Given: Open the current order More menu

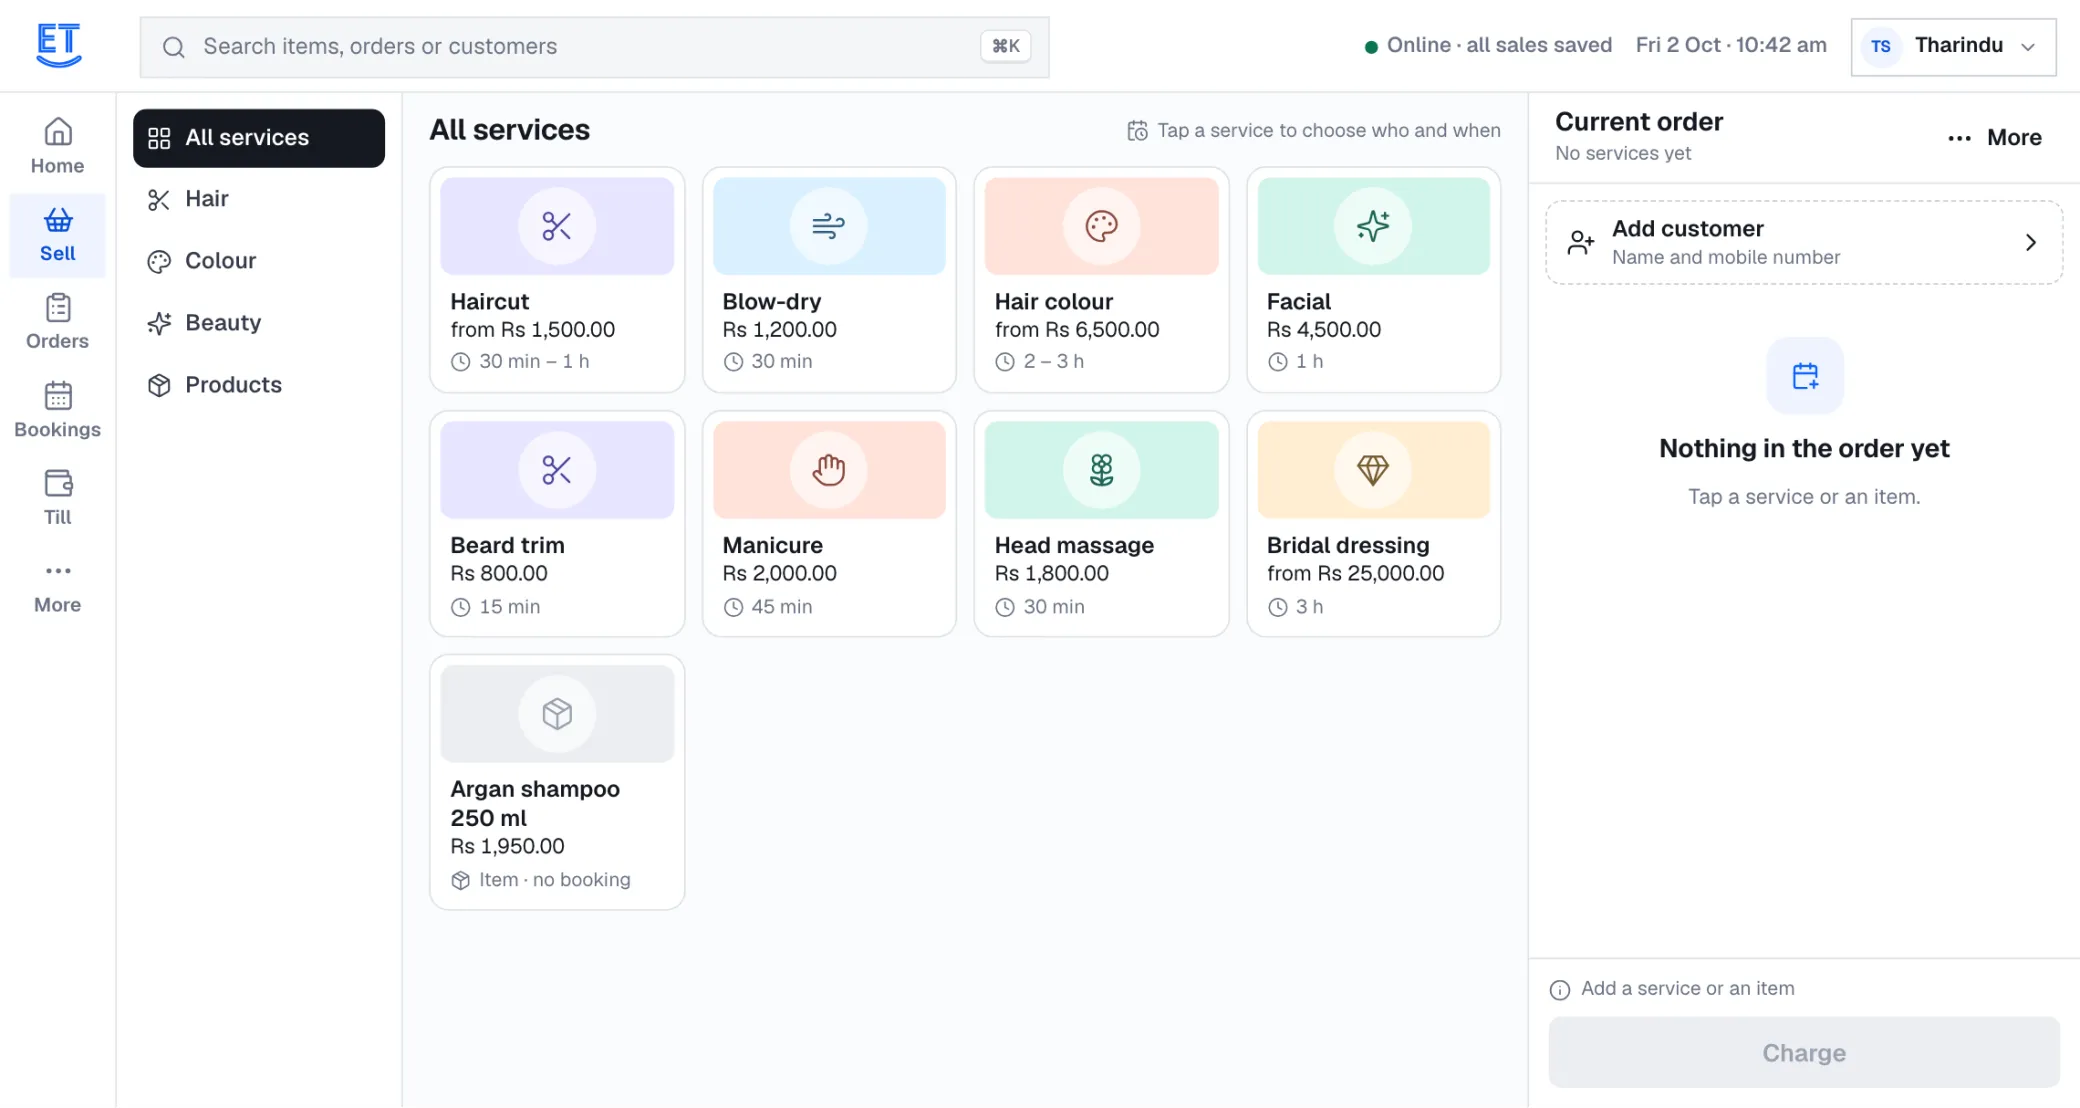Looking at the screenshot, I should click(x=1995, y=138).
